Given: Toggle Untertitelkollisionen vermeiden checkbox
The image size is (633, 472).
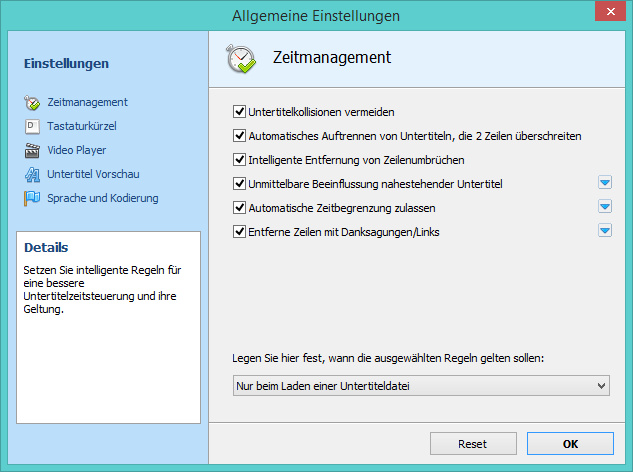Looking at the screenshot, I should point(239,112).
